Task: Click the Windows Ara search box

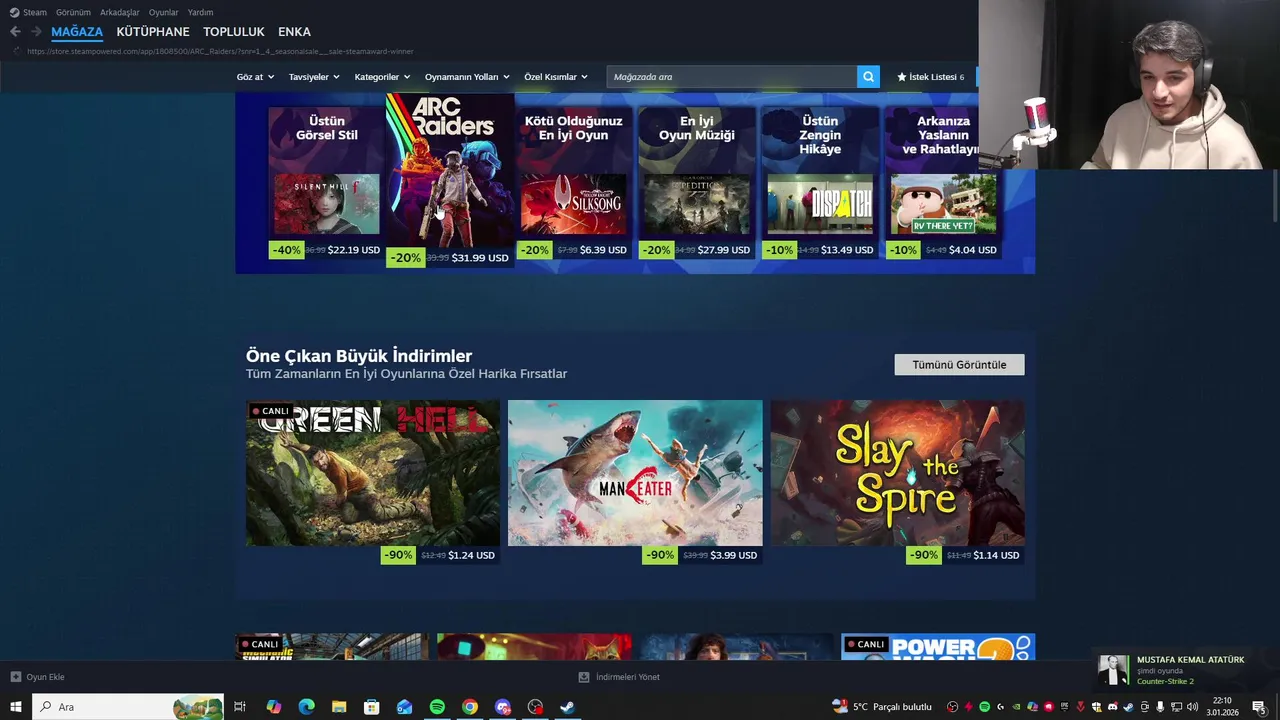Action: (x=130, y=707)
